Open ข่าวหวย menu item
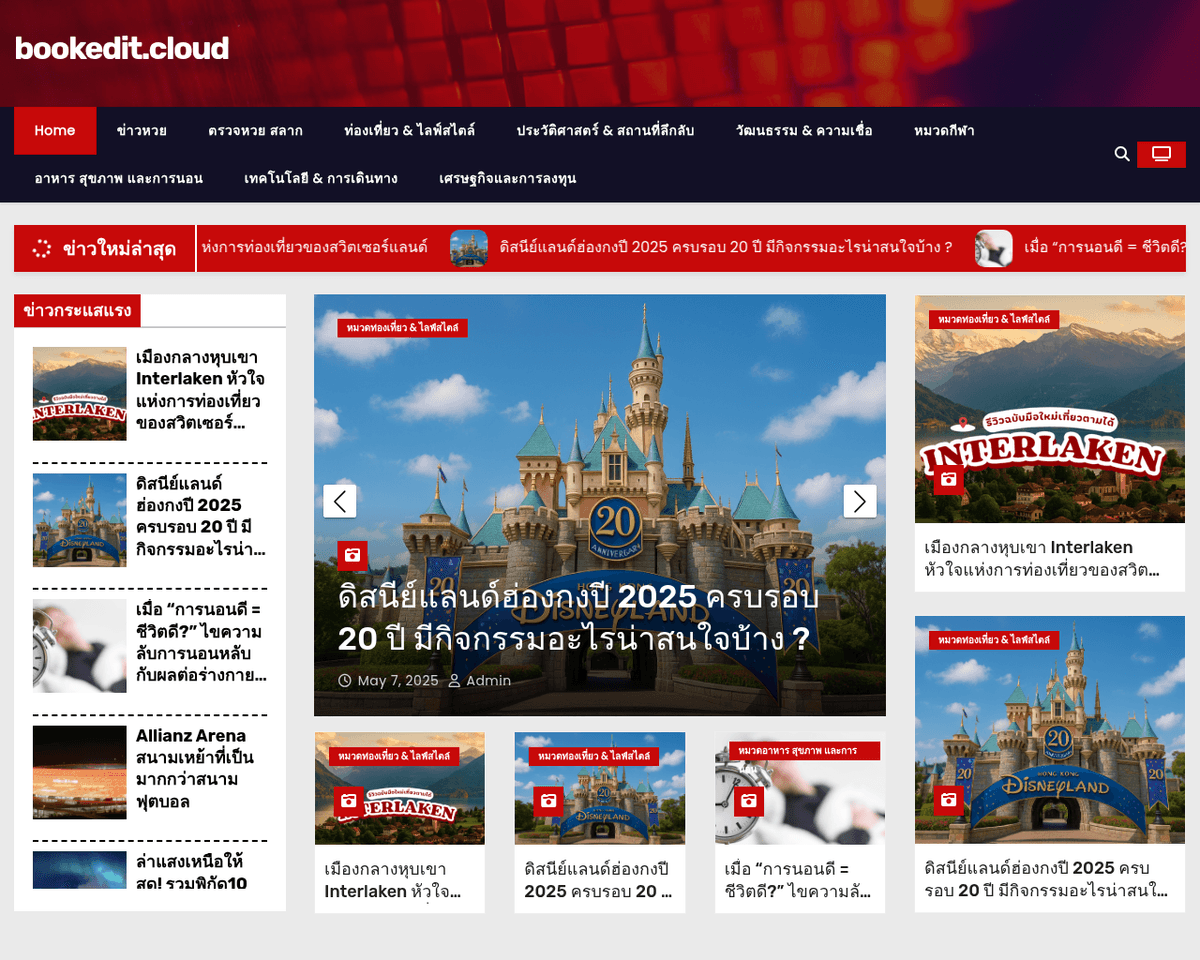This screenshot has width=1200, height=960. pos(141,131)
